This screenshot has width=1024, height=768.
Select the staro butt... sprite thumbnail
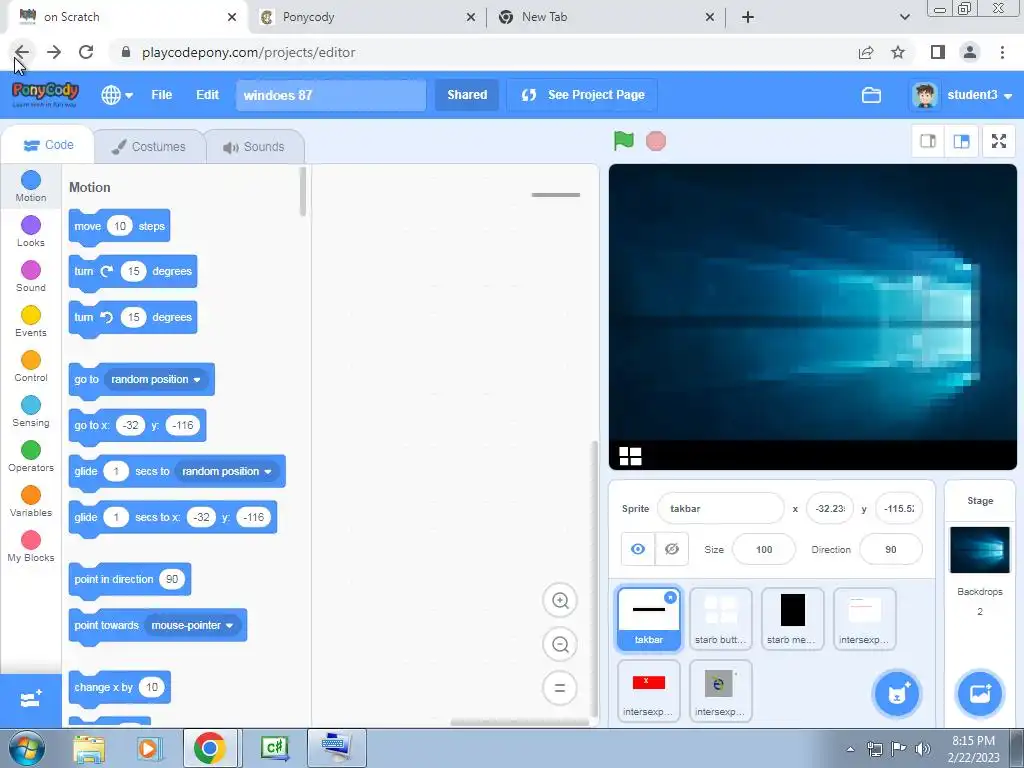(x=720, y=618)
